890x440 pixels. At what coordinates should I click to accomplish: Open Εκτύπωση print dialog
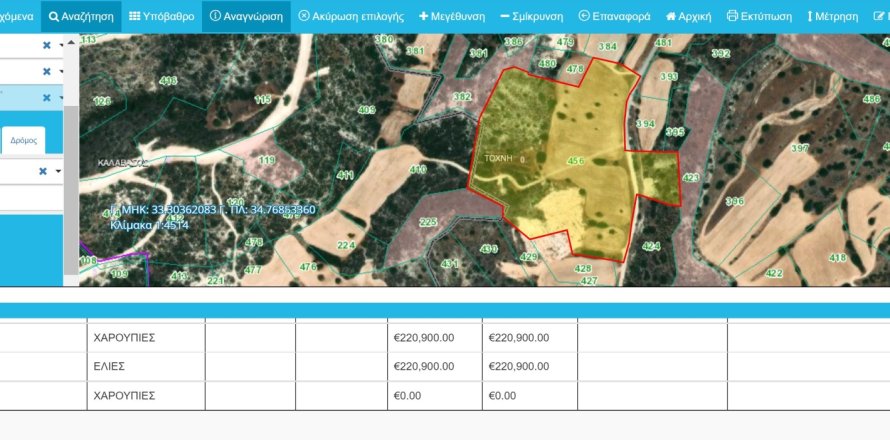(759, 16)
